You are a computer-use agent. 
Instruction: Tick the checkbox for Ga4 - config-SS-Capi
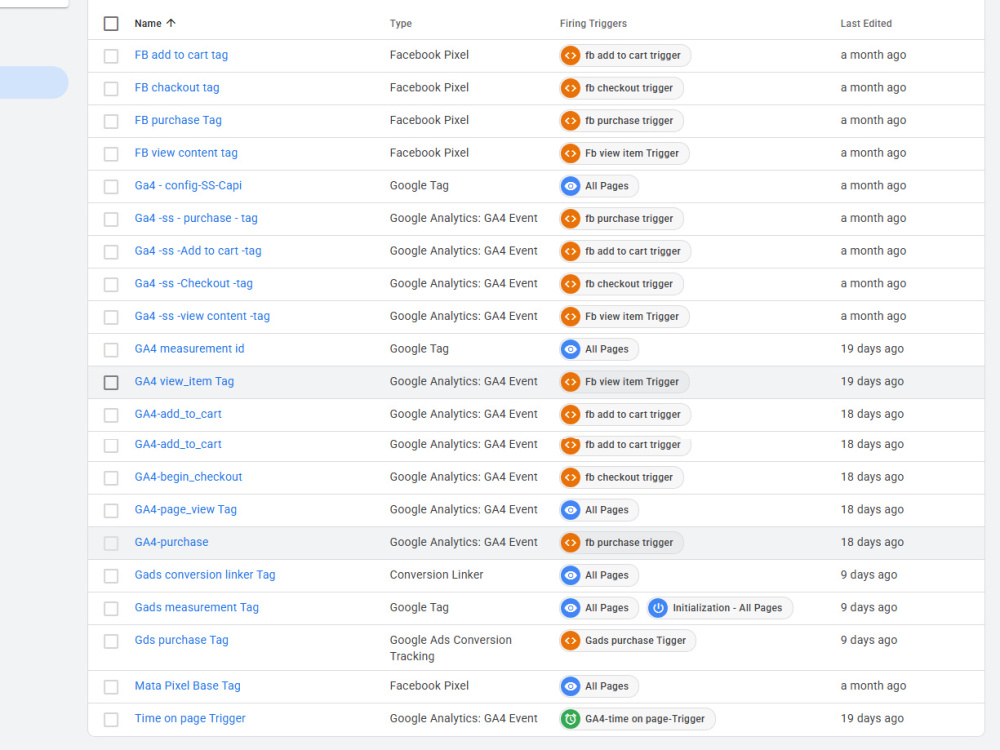point(111,186)
